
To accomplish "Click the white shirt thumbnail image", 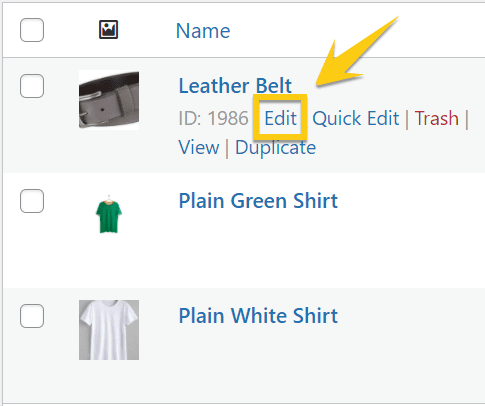I will (x=109, y=330).
